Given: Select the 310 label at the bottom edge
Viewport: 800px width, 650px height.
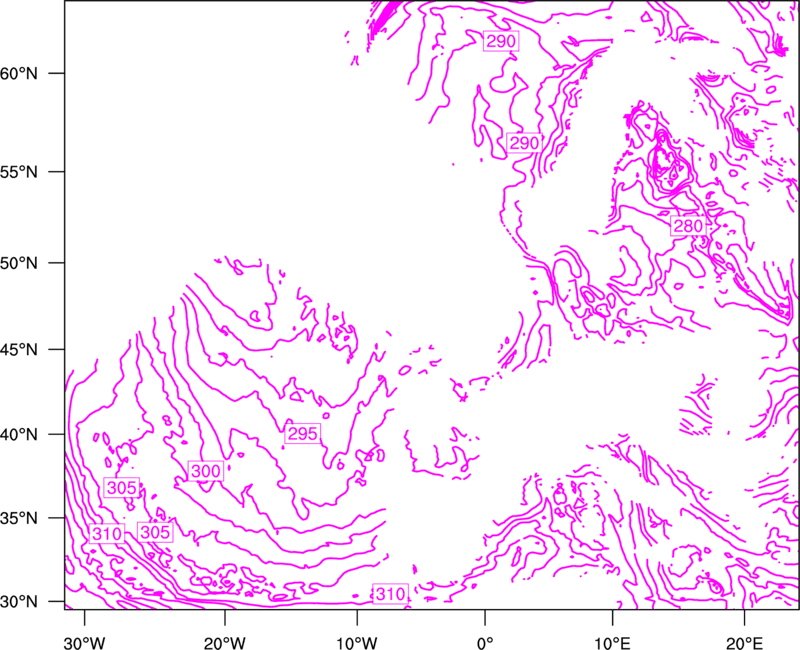Looking at the screenshot, I should [x=390, y=593].
